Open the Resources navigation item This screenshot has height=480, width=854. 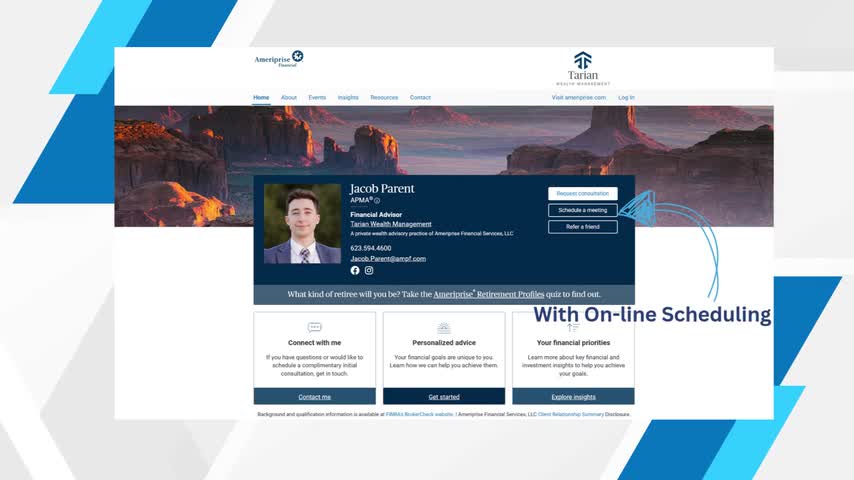coord(384,98)
